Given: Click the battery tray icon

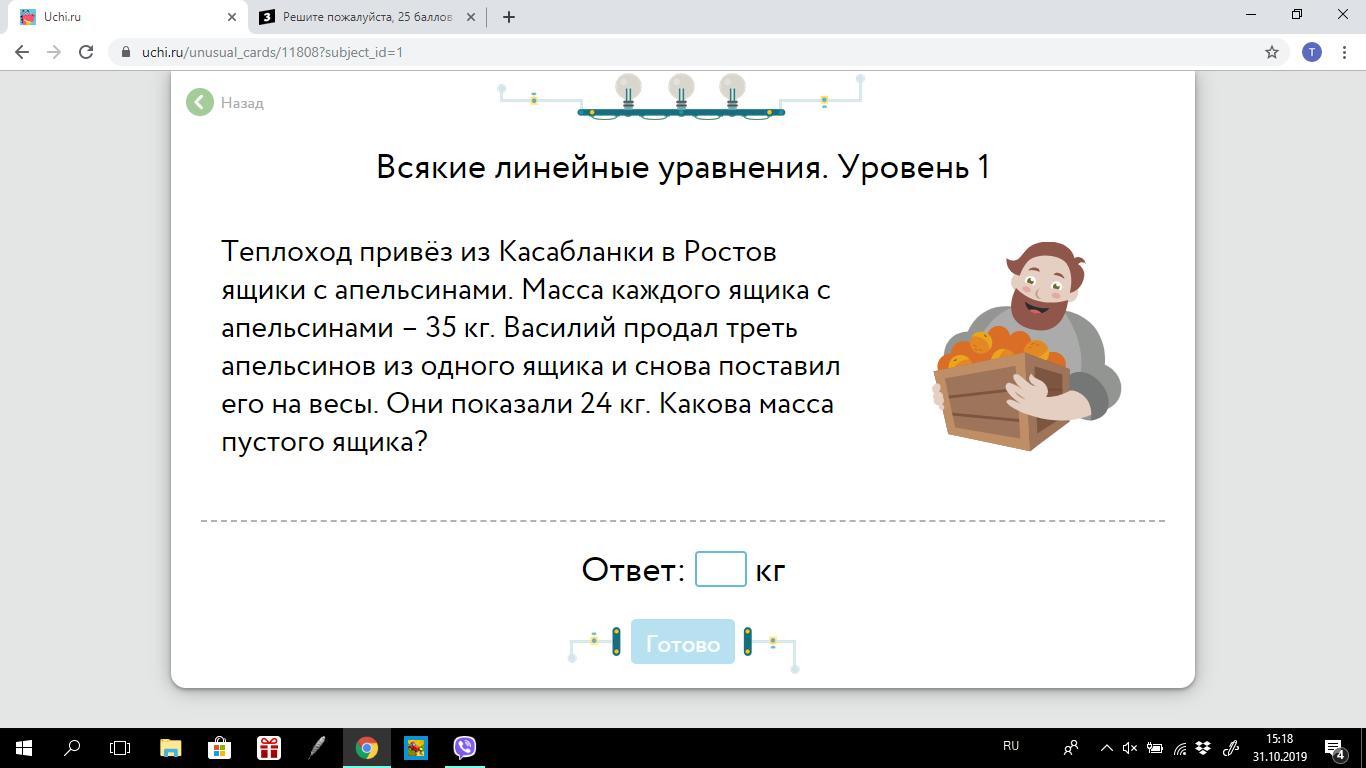Looking at the screenshot, I should click(x=1155, y=747).
